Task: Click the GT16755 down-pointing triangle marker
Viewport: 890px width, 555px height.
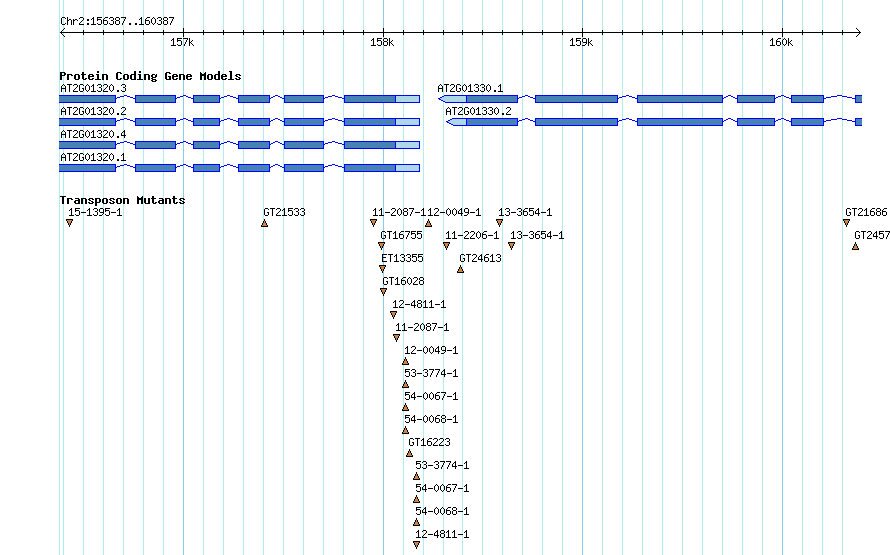Action: coord(381,246)
